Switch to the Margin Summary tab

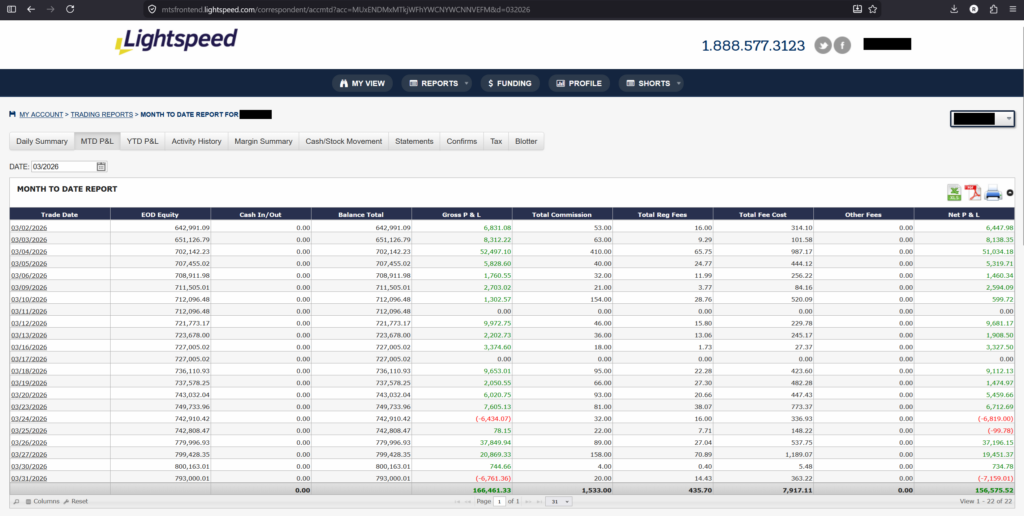click(263, 141)
